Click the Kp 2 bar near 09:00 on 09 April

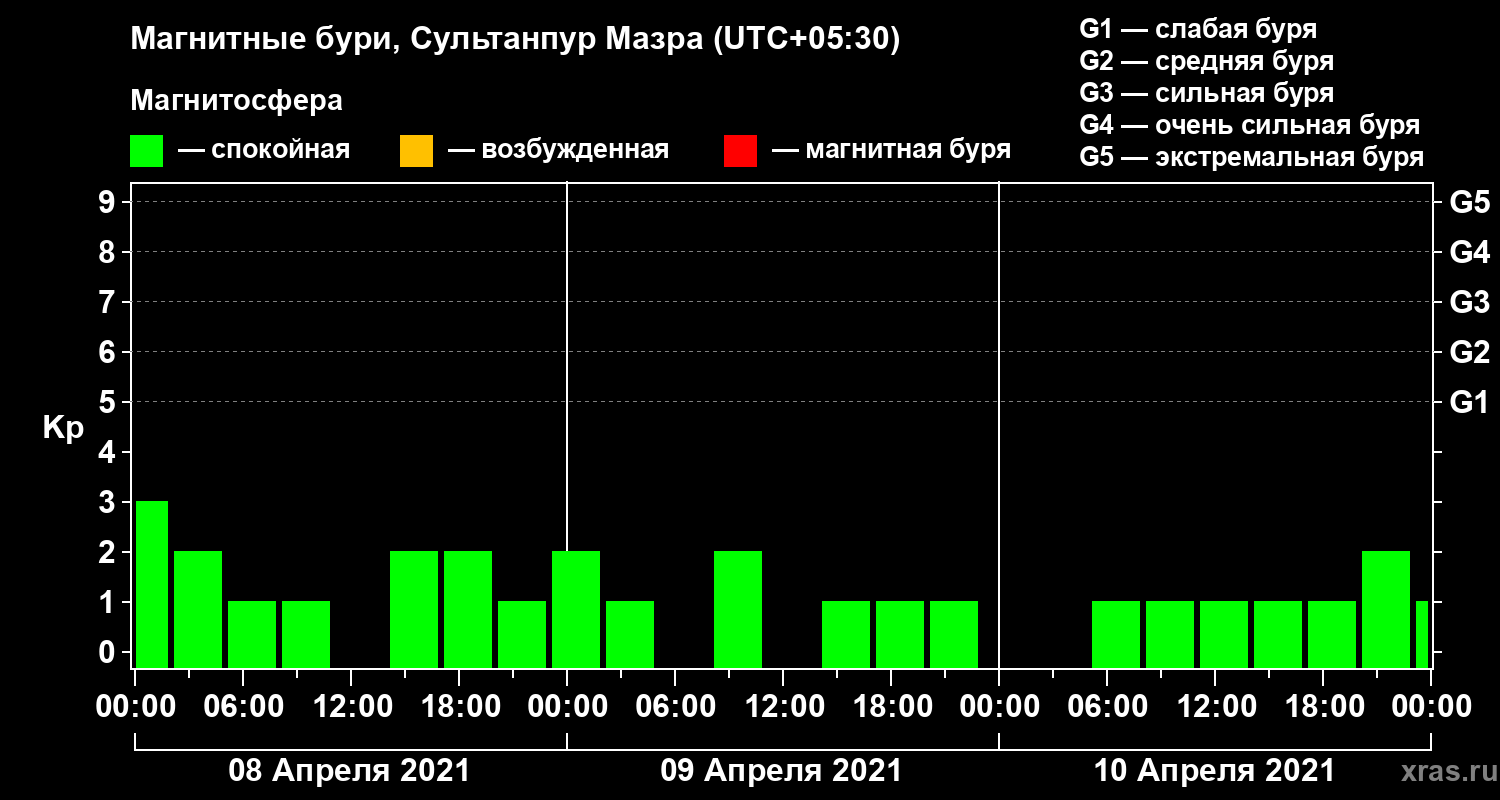pos(738,609)
